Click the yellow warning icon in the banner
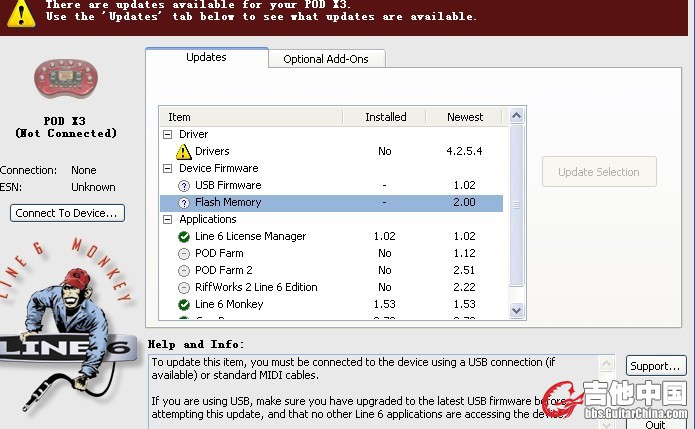695x429 pixels. (21, 13)
